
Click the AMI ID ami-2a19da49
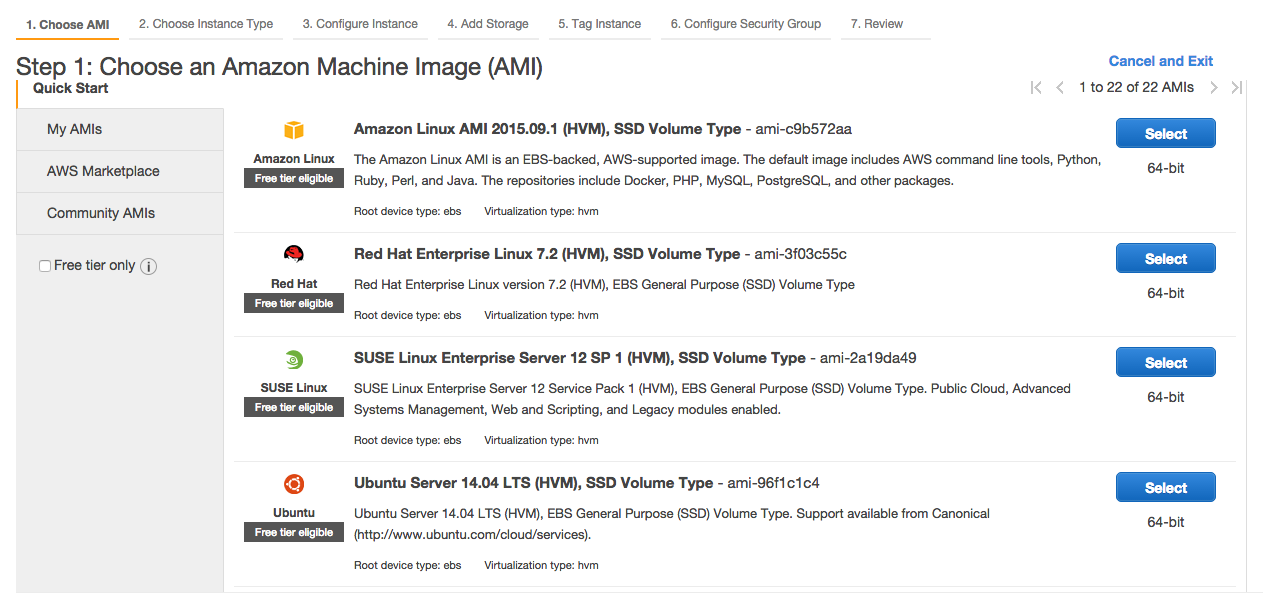[868, 358]
